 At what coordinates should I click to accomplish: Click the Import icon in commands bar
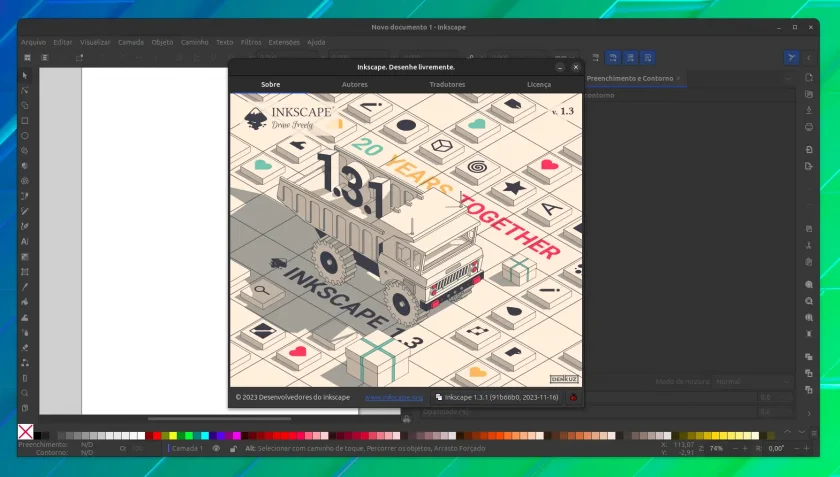tap(809, 150)
